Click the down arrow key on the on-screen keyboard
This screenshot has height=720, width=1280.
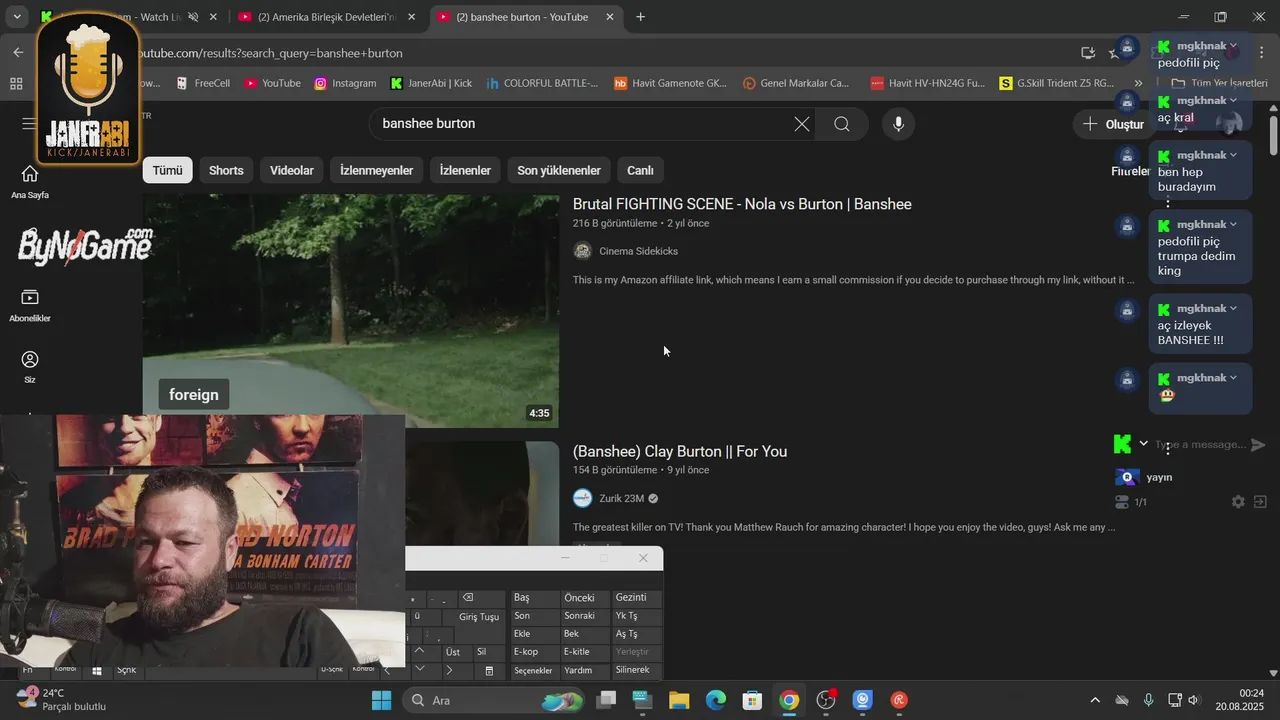point(419,669)
